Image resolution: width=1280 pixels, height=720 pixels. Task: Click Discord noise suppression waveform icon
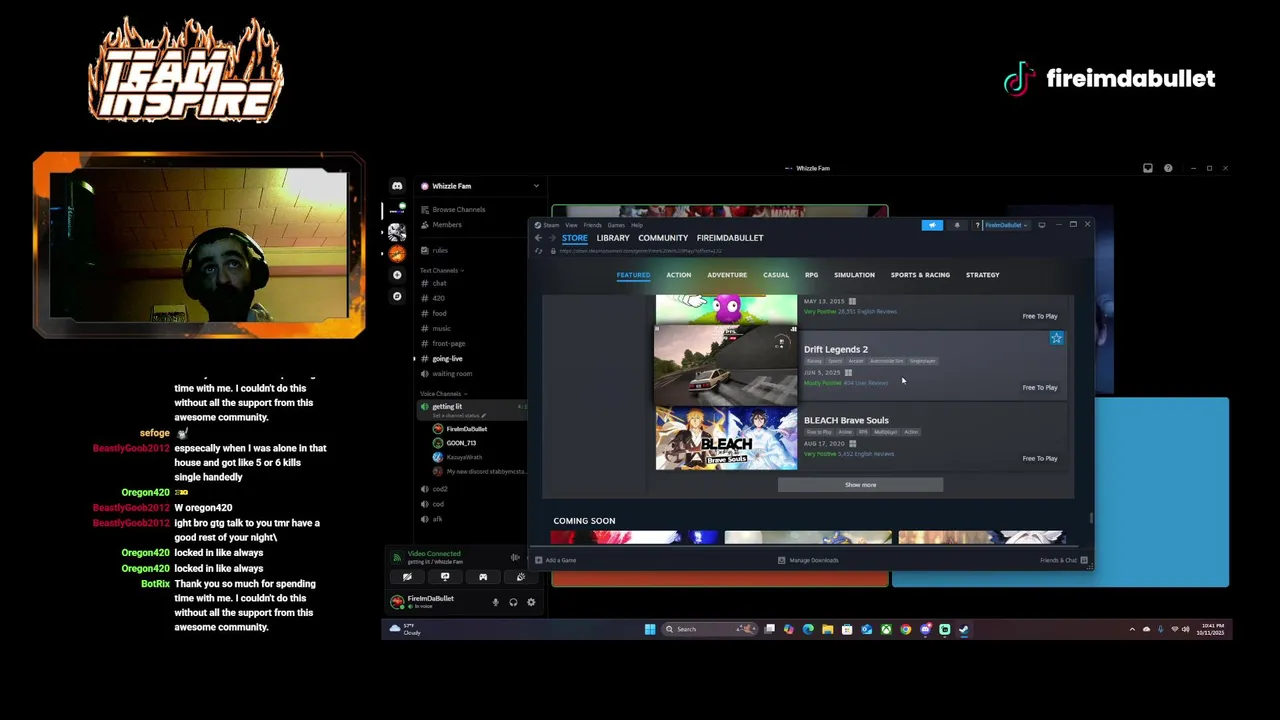(x=515, y=557)
